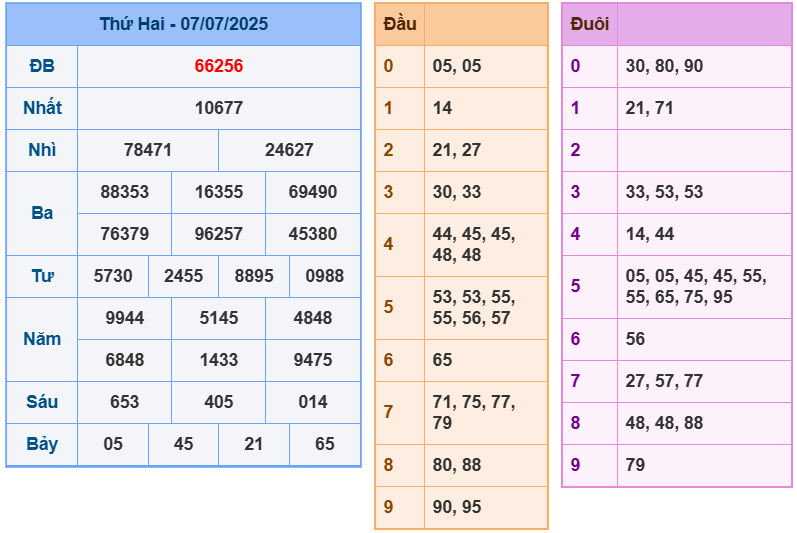Click sixth prize number 653

tap(125, 402)
